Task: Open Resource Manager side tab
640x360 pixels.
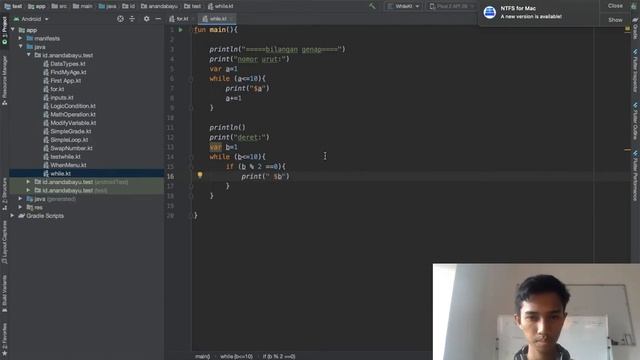Action: [4, 80]
